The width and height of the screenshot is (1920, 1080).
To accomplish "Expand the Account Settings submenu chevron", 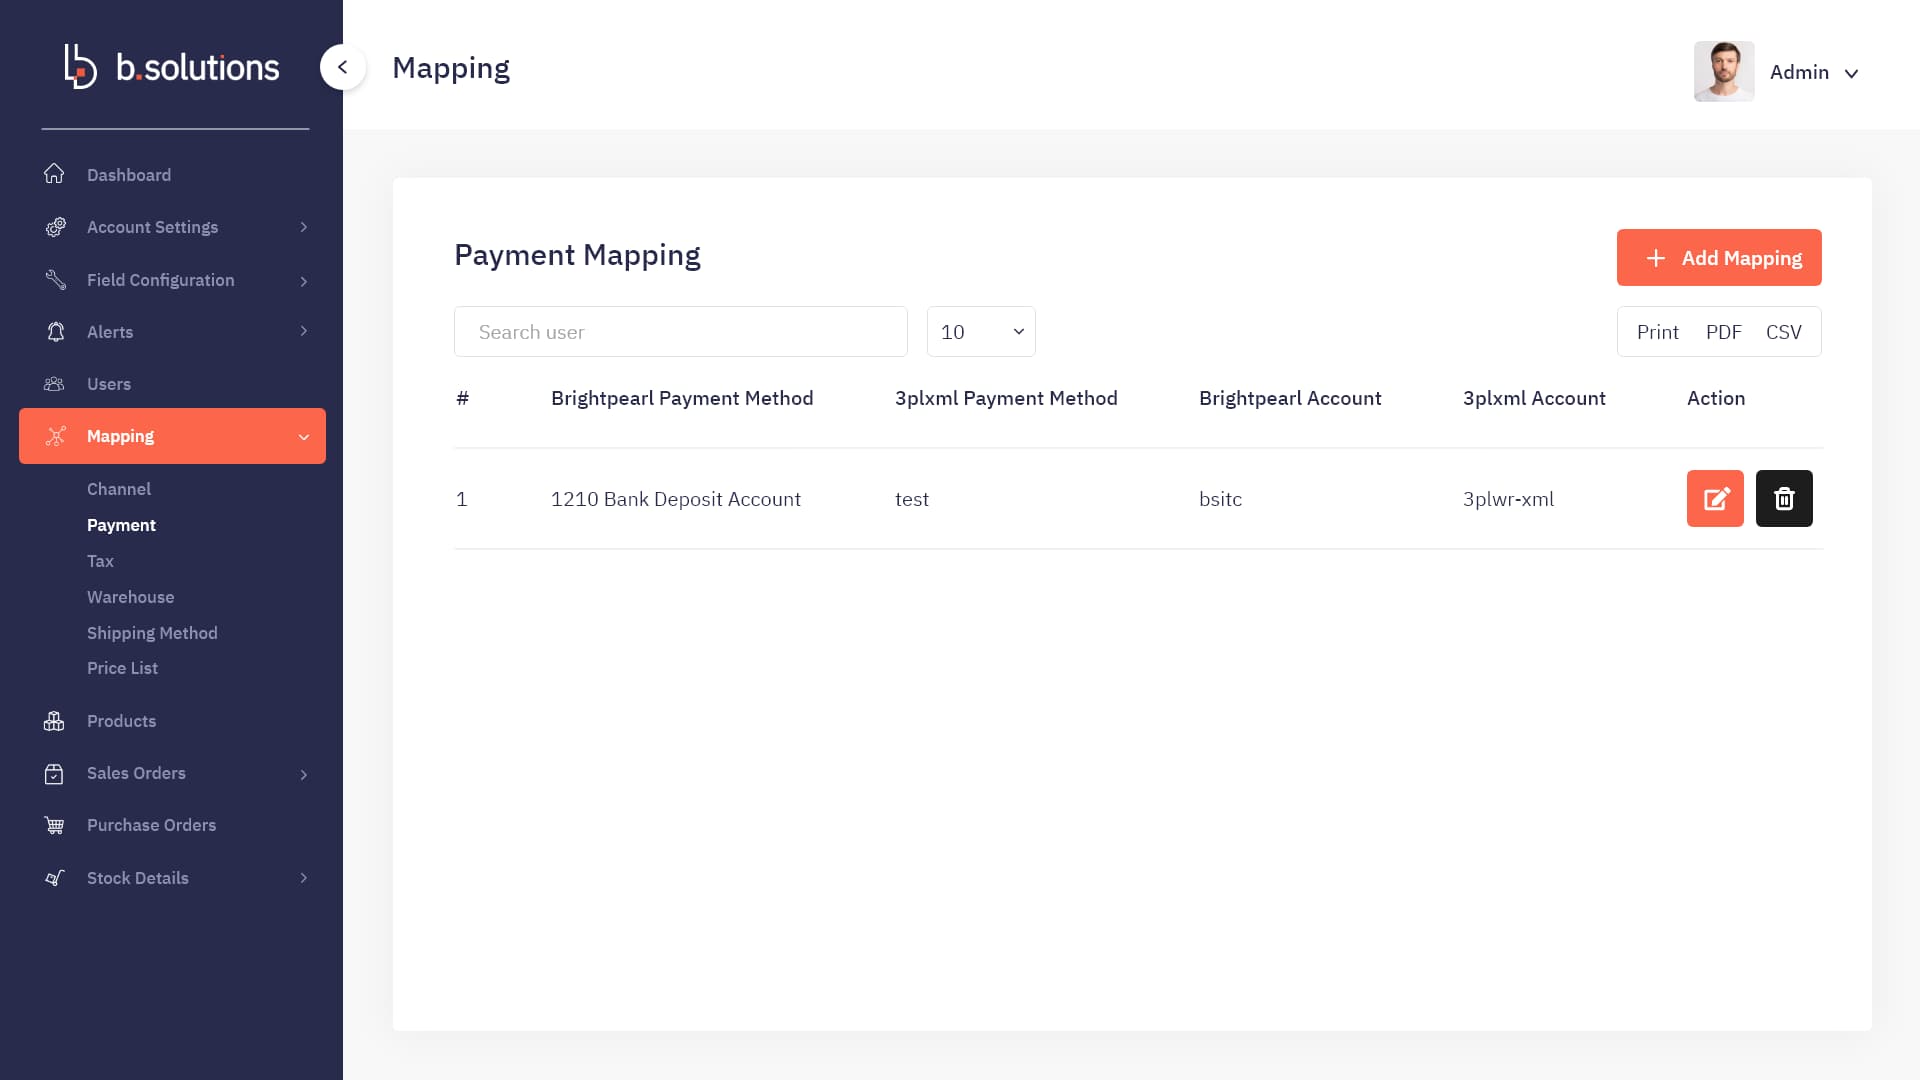I will pyautogui.click(x=304, y=227).
